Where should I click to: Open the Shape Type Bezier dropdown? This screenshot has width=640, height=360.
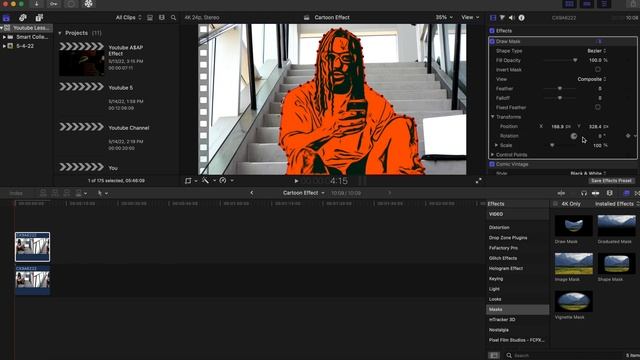pos(596,51)
